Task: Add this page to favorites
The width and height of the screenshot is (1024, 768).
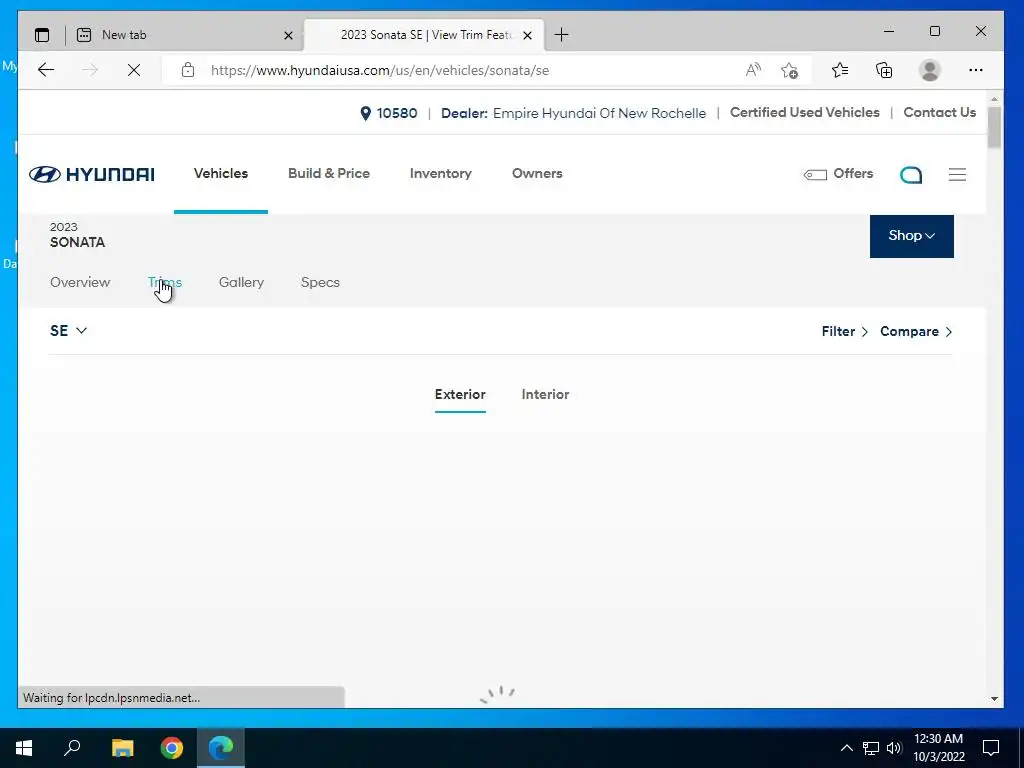Action: (x=790, y=70)
